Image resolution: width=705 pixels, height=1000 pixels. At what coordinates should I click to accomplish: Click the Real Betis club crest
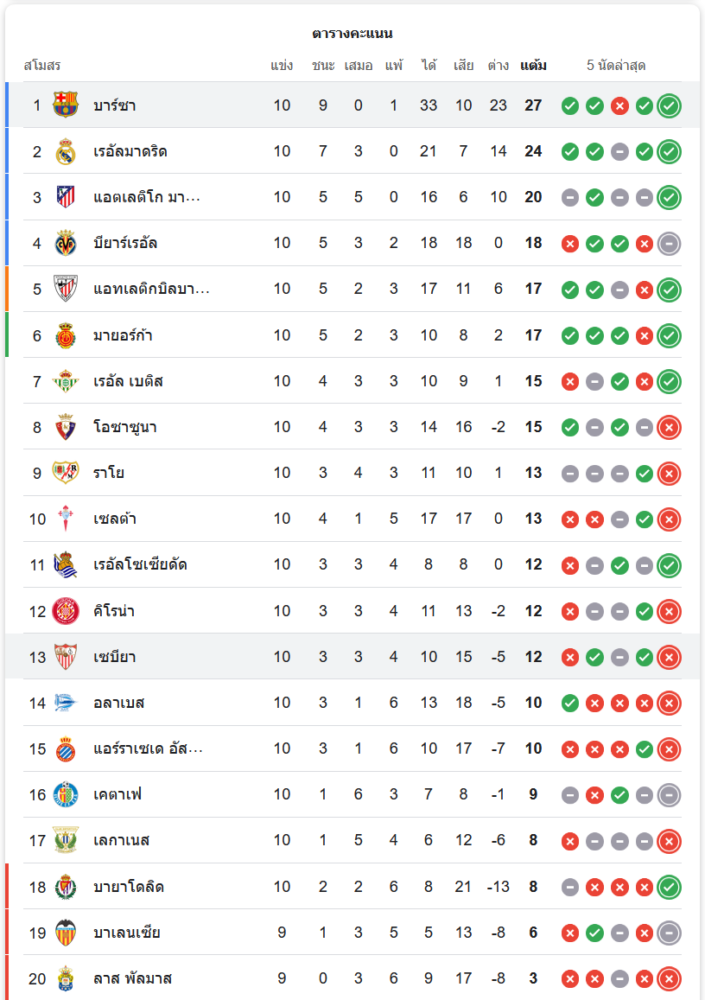(x=66, y=381)
